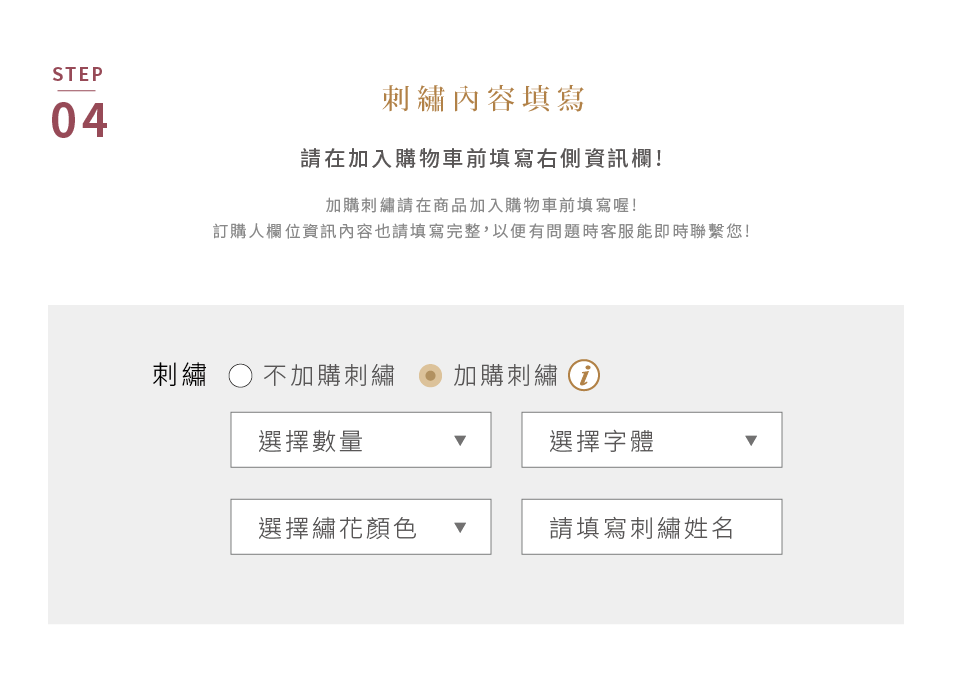
Task: Open the 選擇數量 dropdown
Action: click(361, 440)
